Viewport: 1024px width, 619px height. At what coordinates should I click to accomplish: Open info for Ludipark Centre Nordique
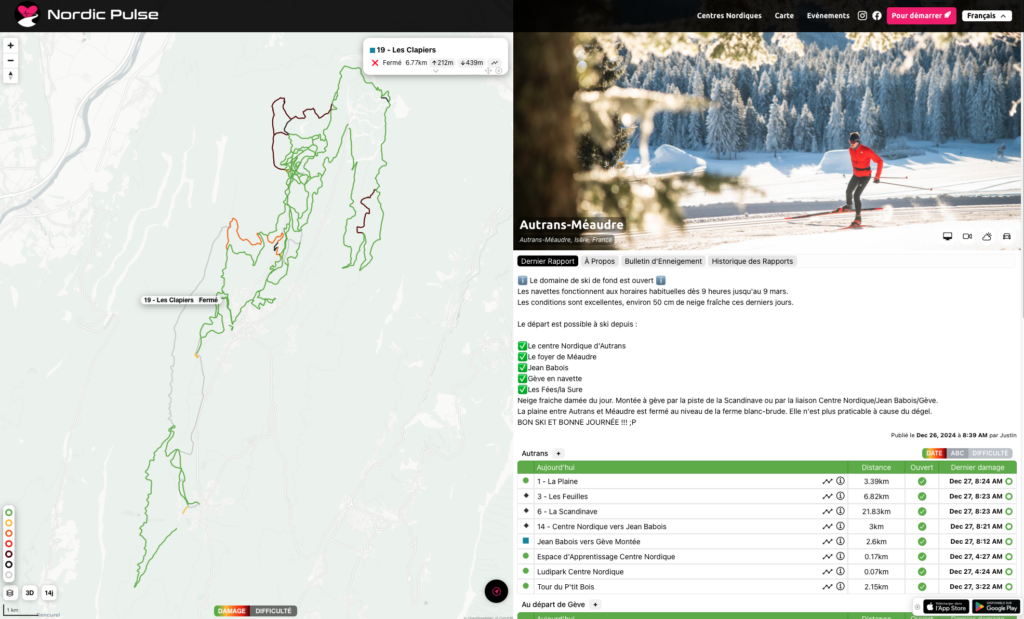(x=840, y=571)
